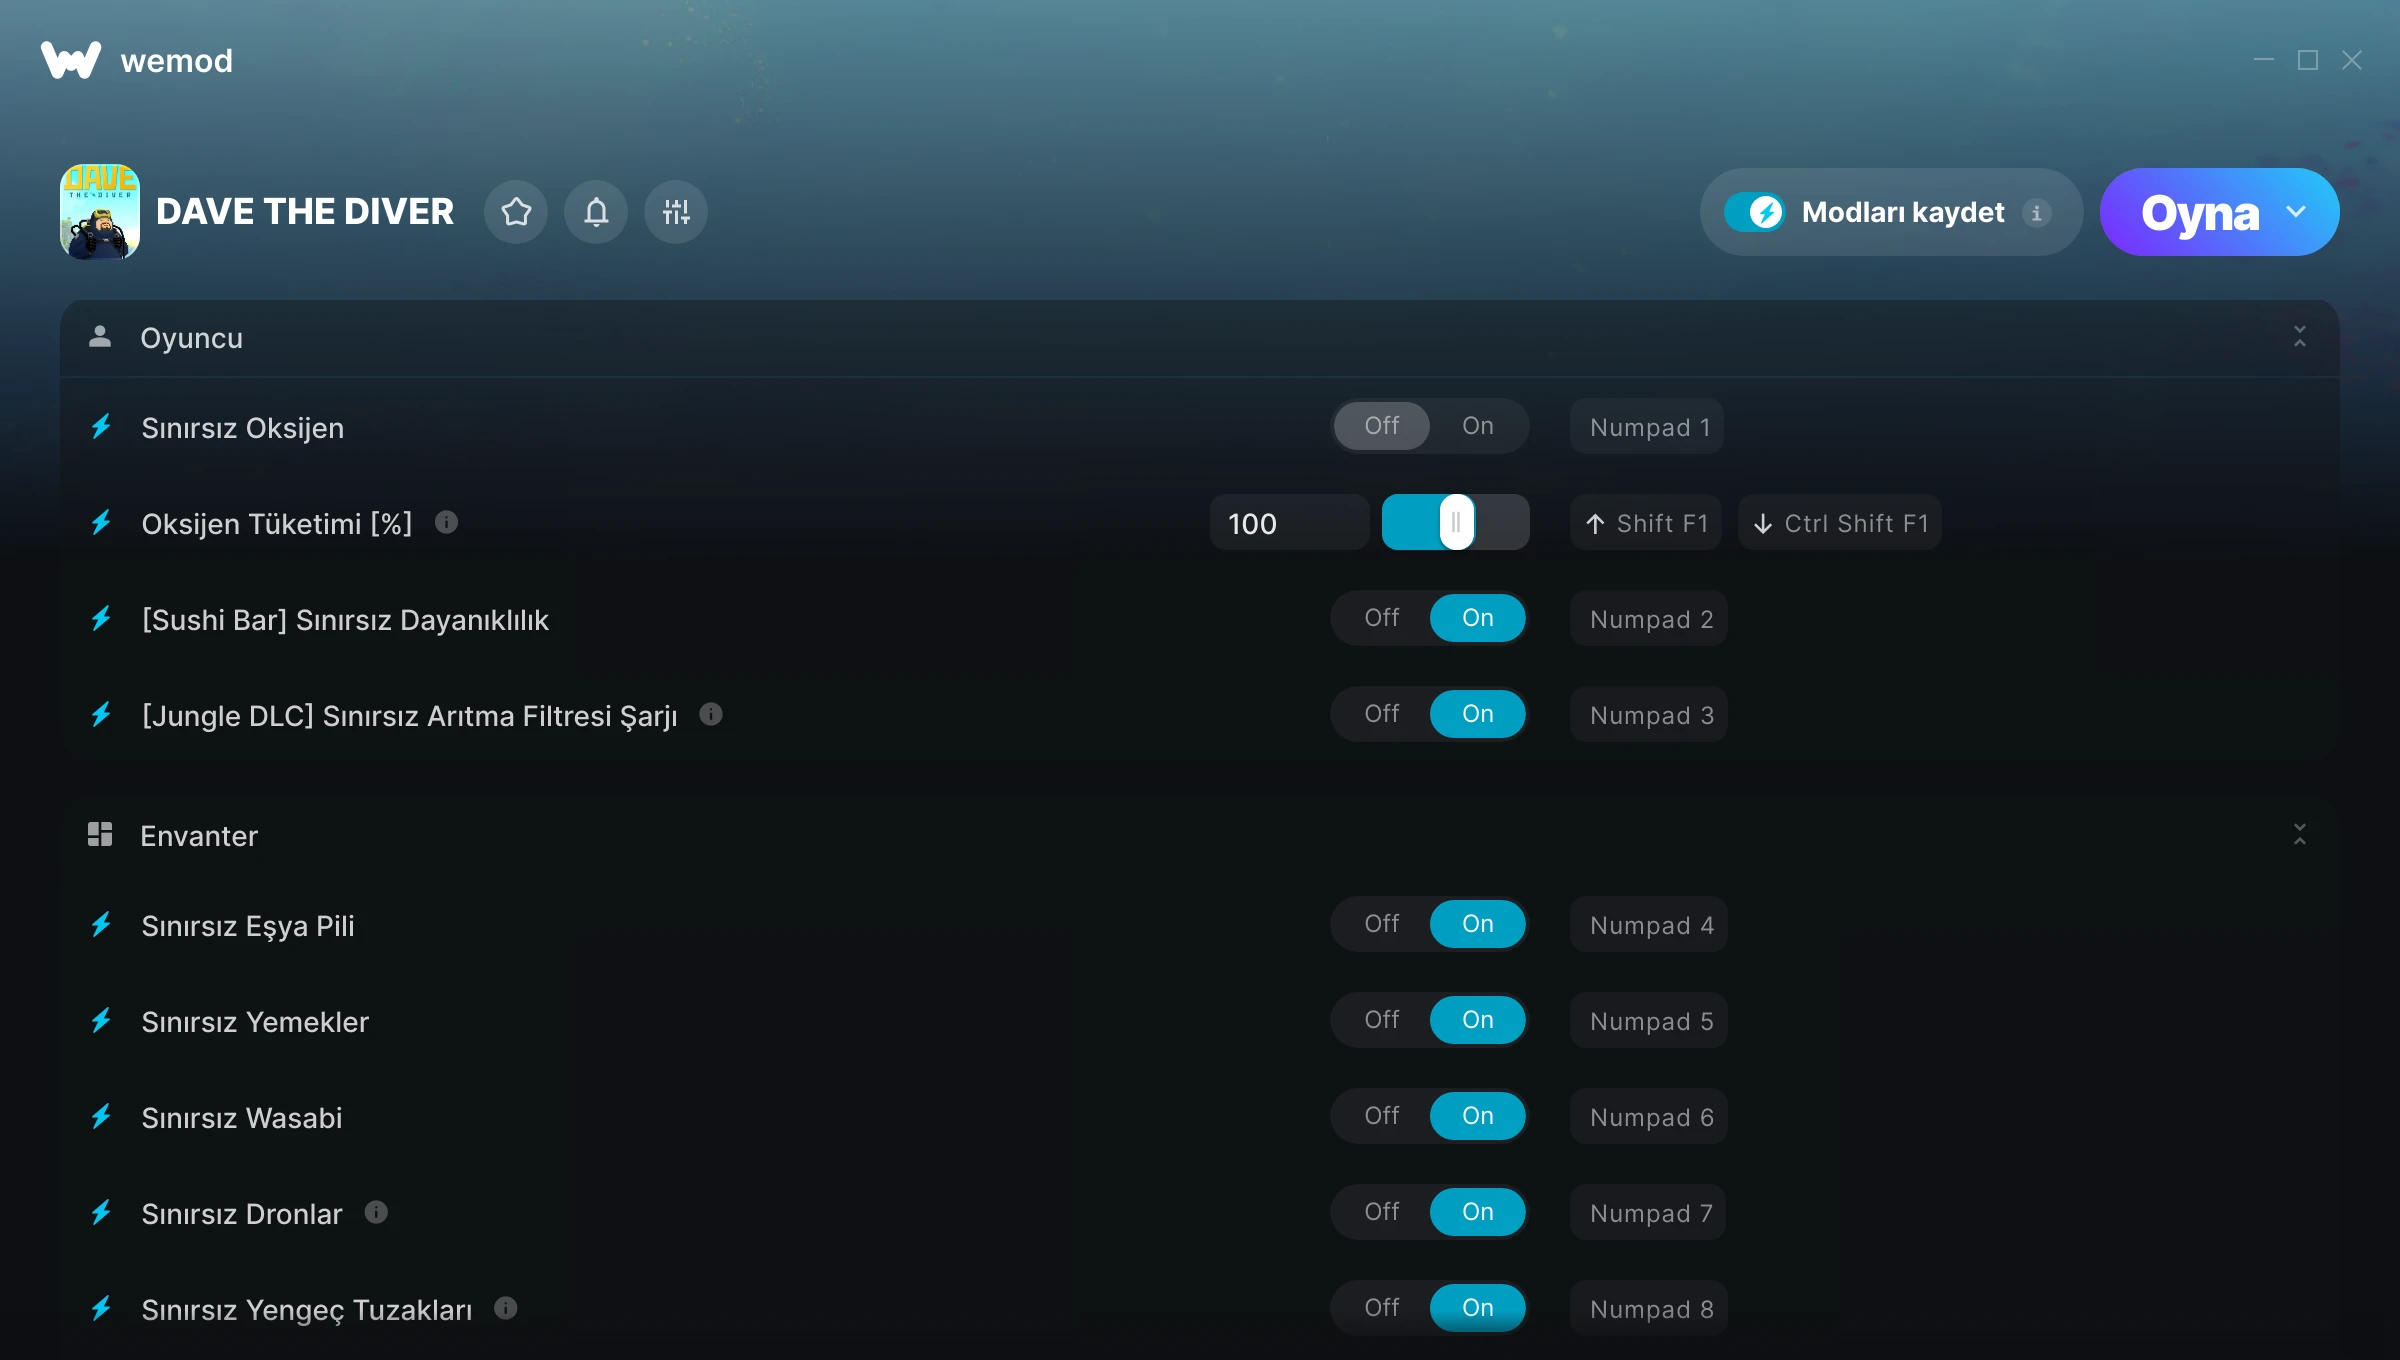The height and width of the screenshot is (1360, 2400).
Task: Change the Numpad 7 hotkey
Action: (x=1649, y=1213)
